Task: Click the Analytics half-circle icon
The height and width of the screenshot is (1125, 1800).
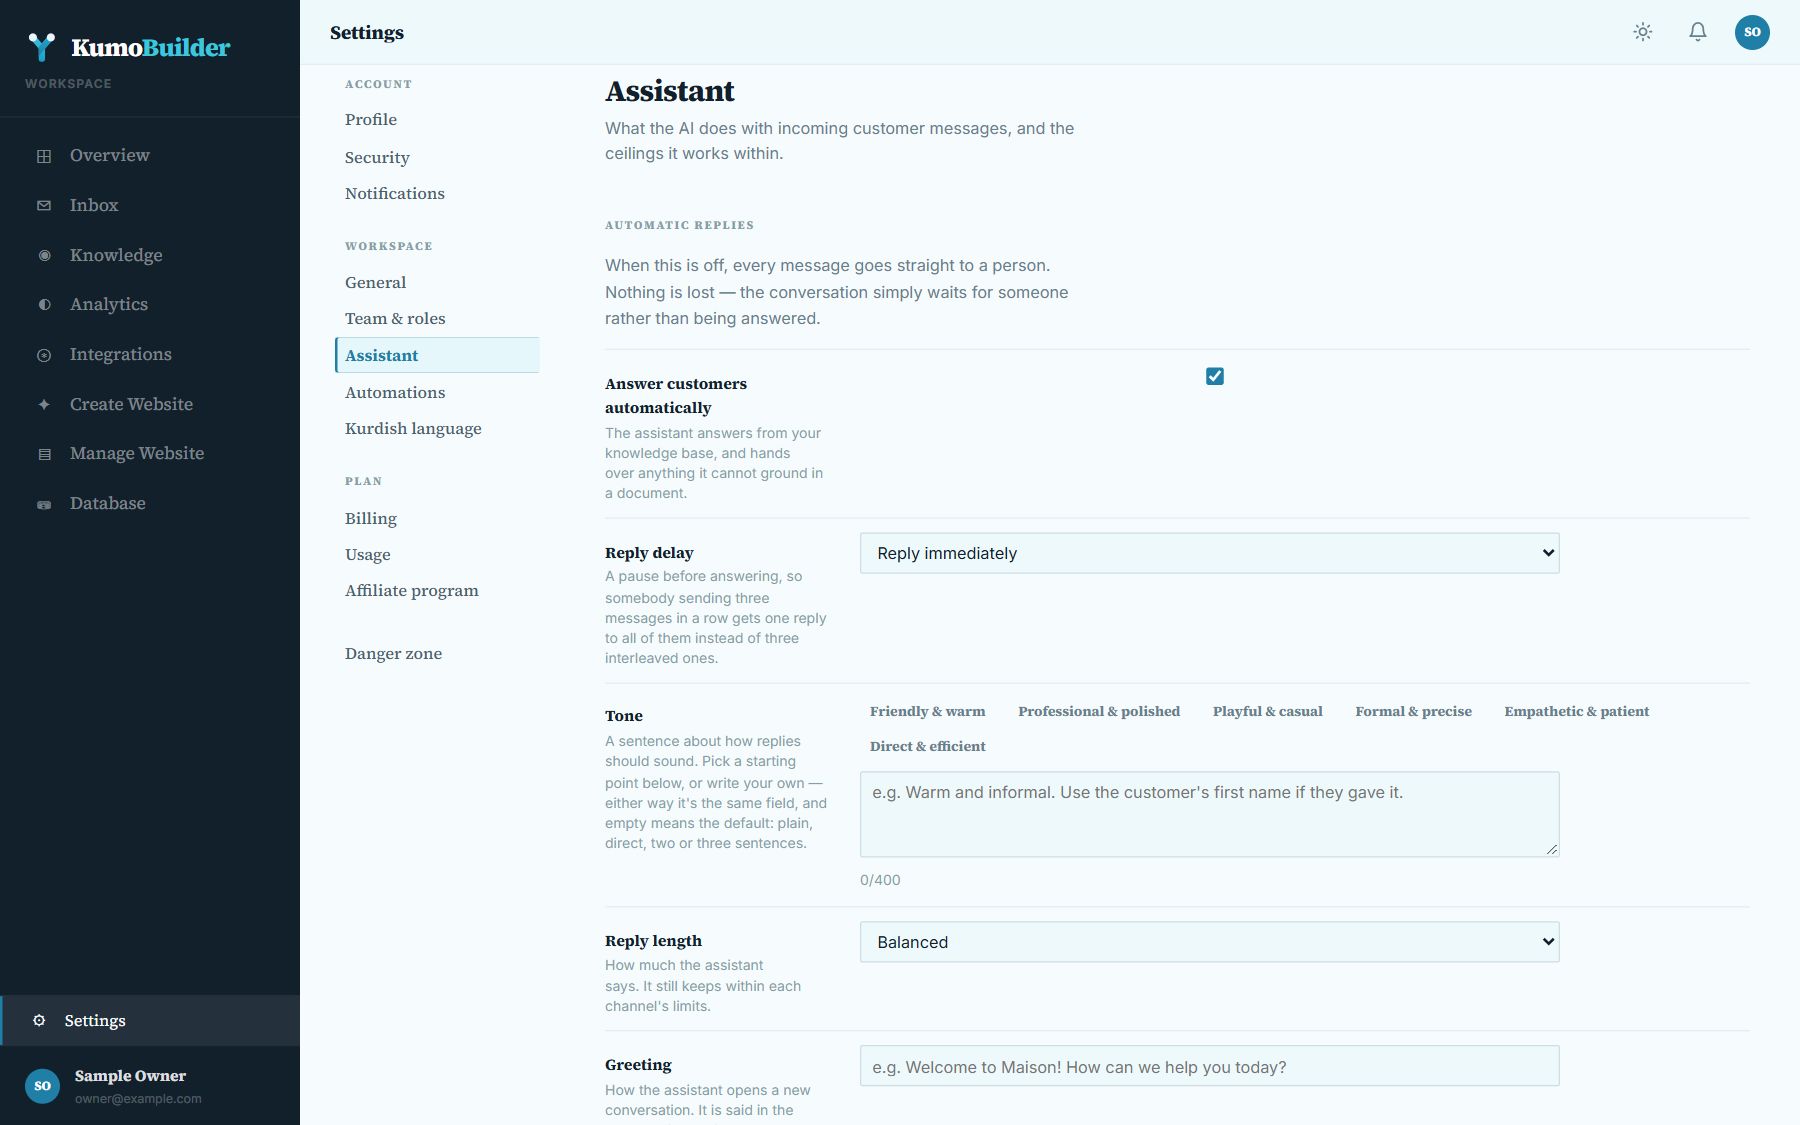Action: (x=44, y=305)
